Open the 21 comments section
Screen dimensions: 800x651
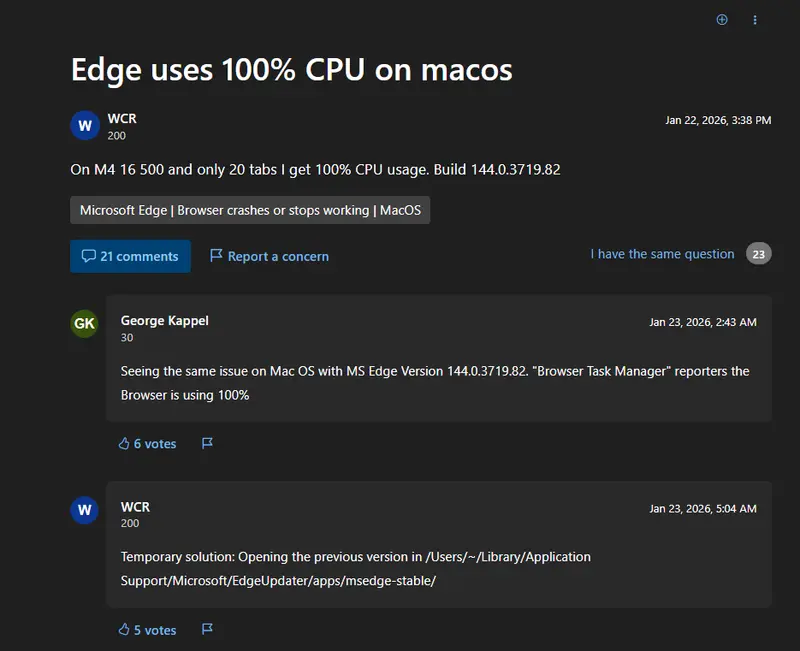tap(130, 256)
